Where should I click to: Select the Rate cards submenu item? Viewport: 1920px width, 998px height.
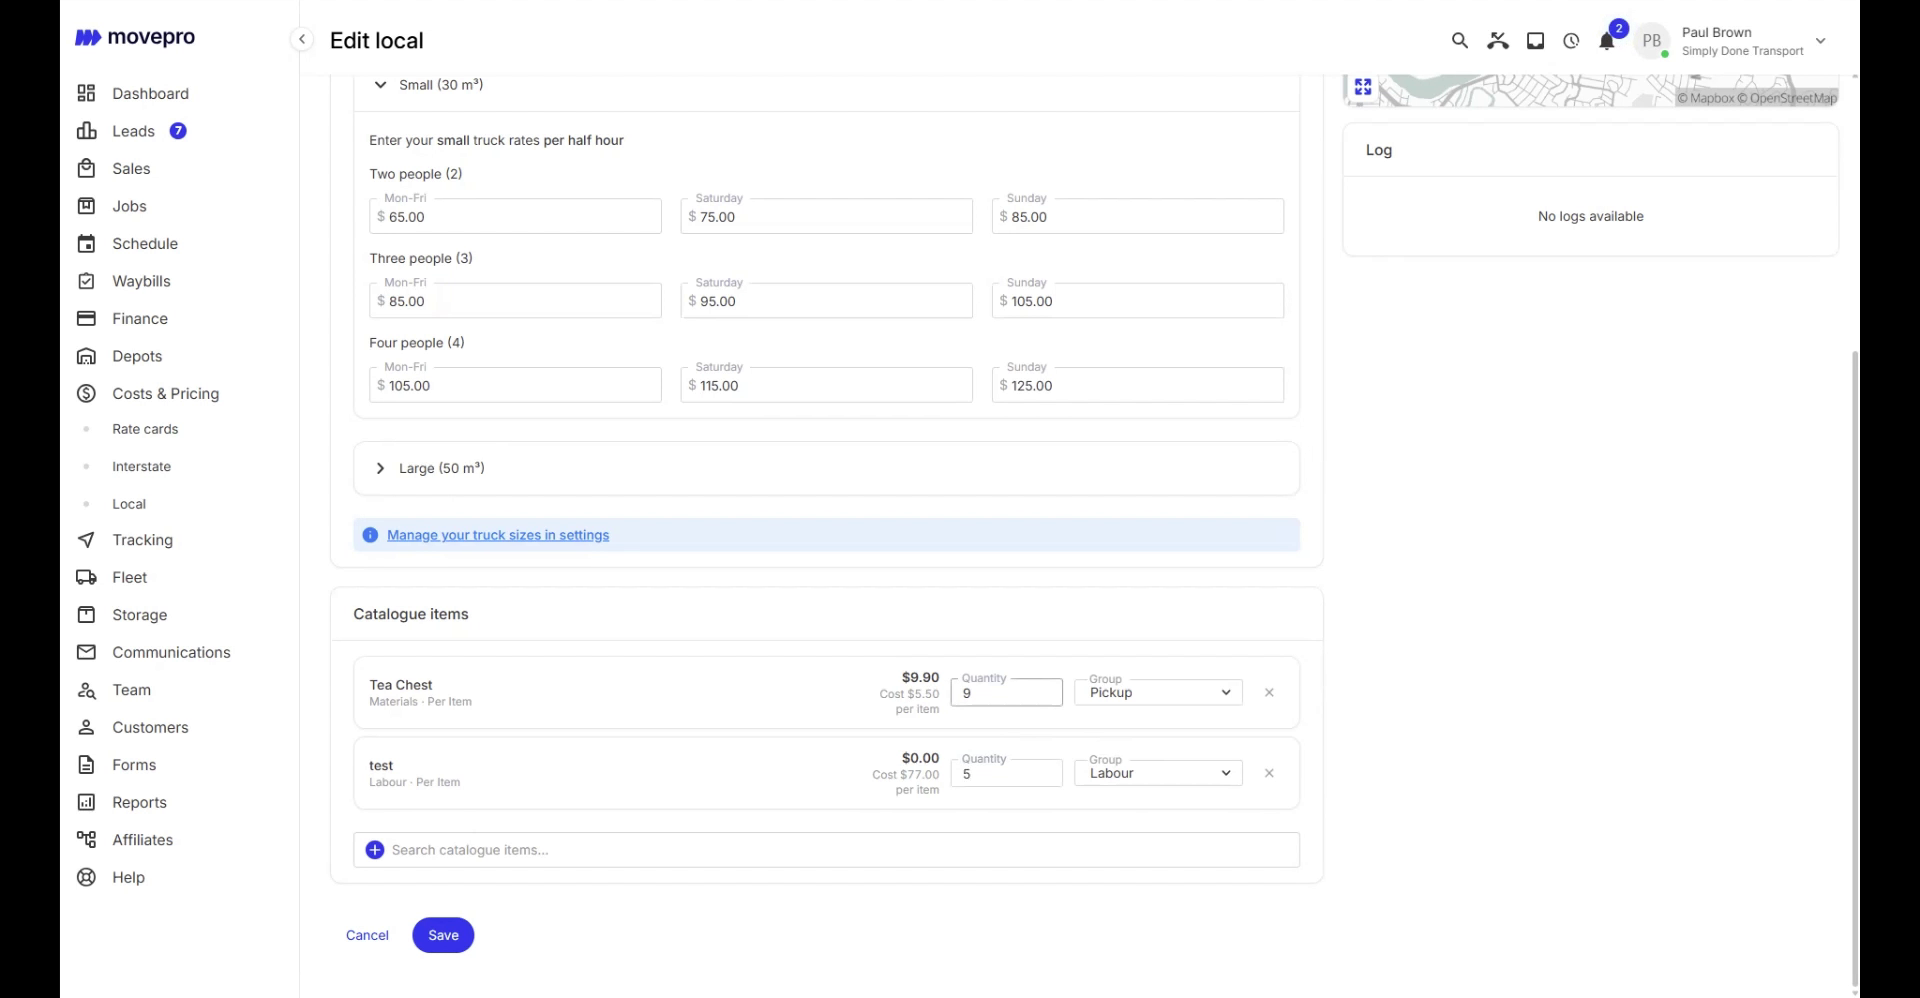point(145,429)
